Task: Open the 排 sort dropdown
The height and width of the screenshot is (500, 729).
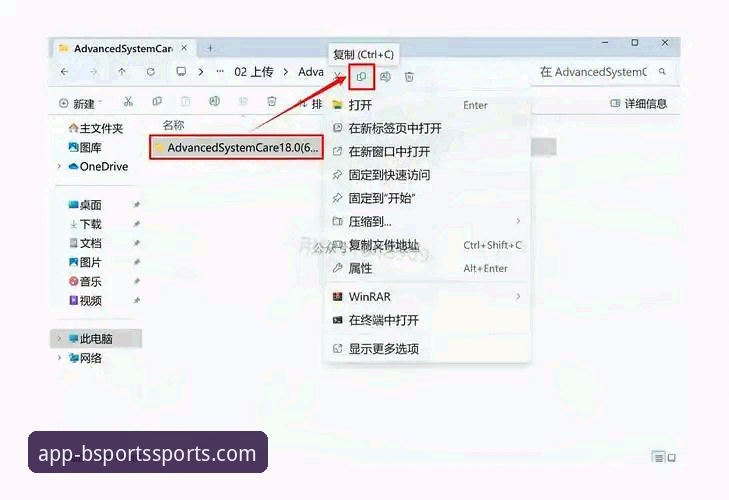Action: point(310,103)
